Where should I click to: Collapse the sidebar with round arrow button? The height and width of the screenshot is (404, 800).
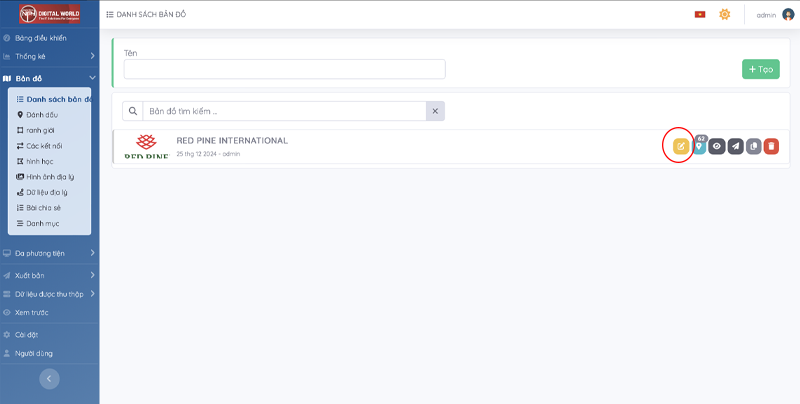click(x=49, y=378)
